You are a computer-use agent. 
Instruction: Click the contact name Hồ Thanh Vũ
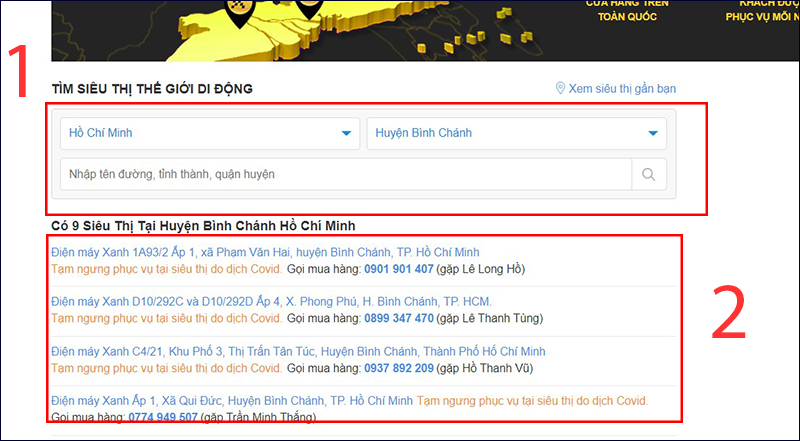495,368
